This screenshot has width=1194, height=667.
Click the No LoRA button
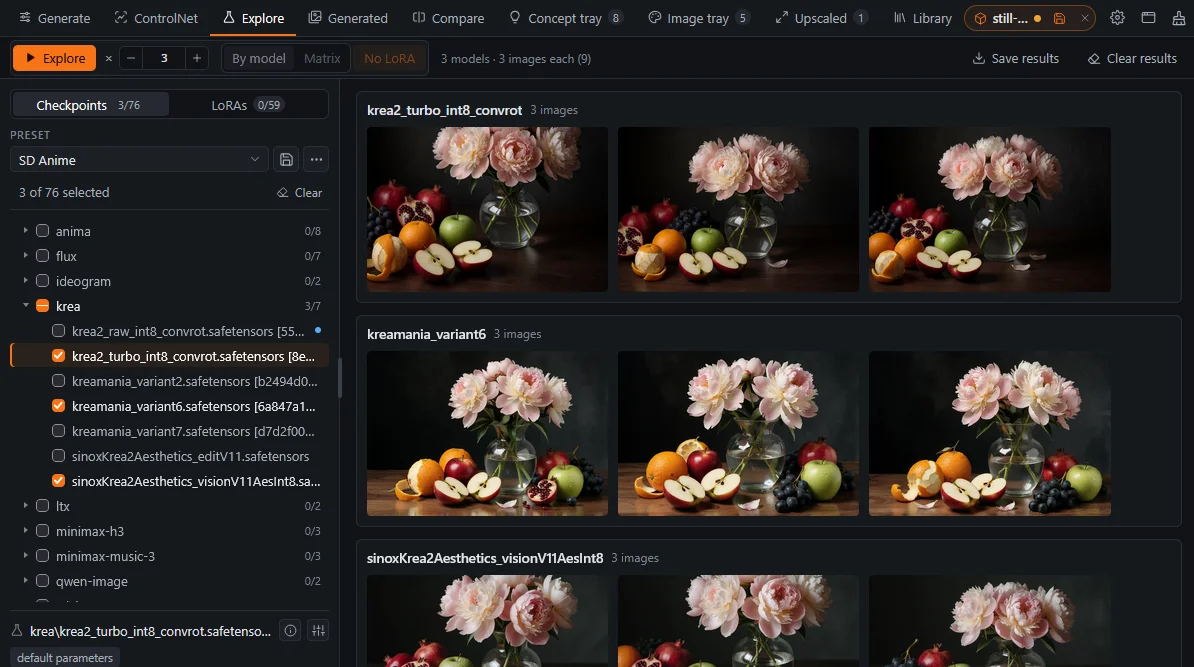pos(389,59)
